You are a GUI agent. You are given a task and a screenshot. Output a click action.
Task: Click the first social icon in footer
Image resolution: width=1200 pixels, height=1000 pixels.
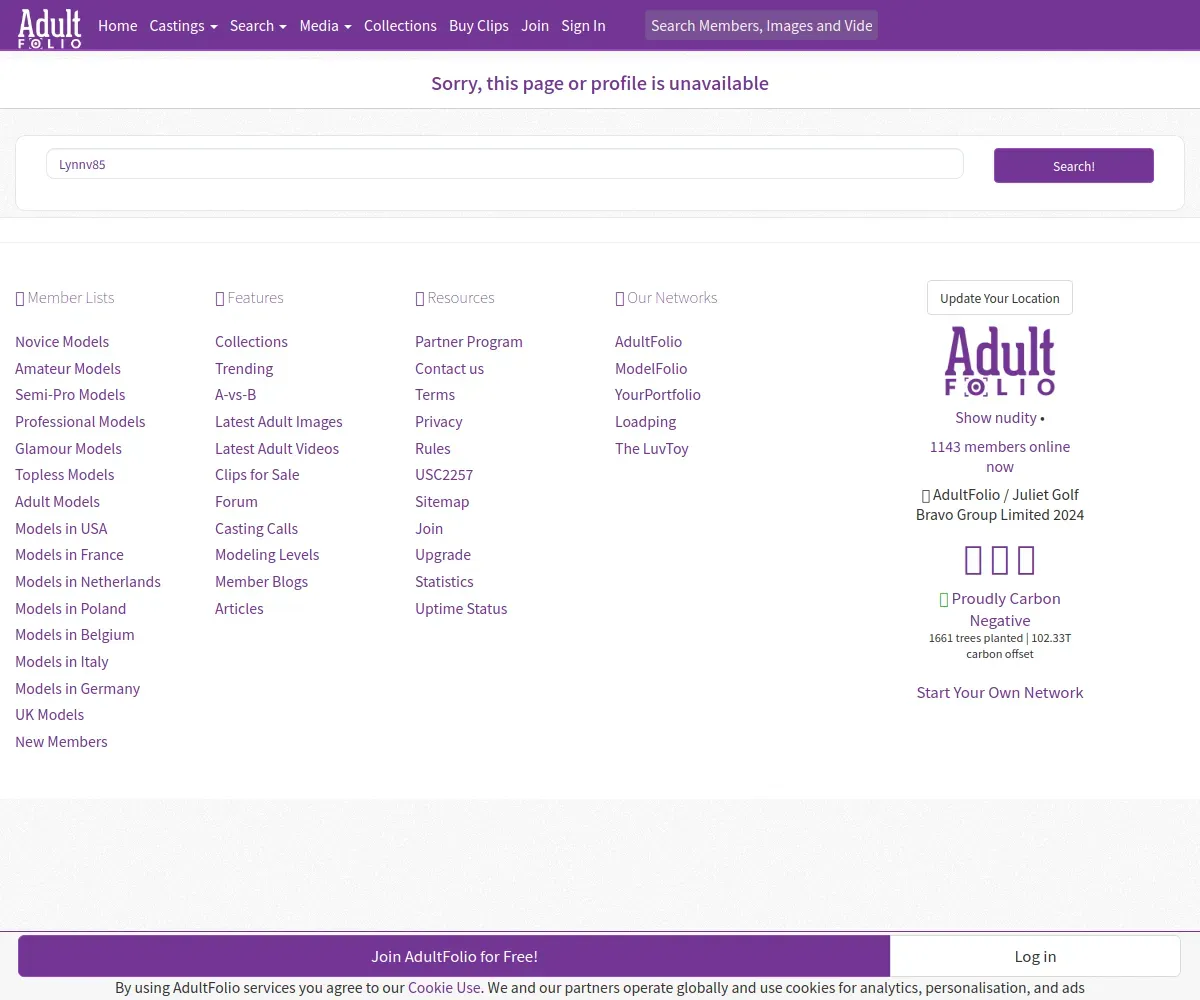(x=973, y=560)
